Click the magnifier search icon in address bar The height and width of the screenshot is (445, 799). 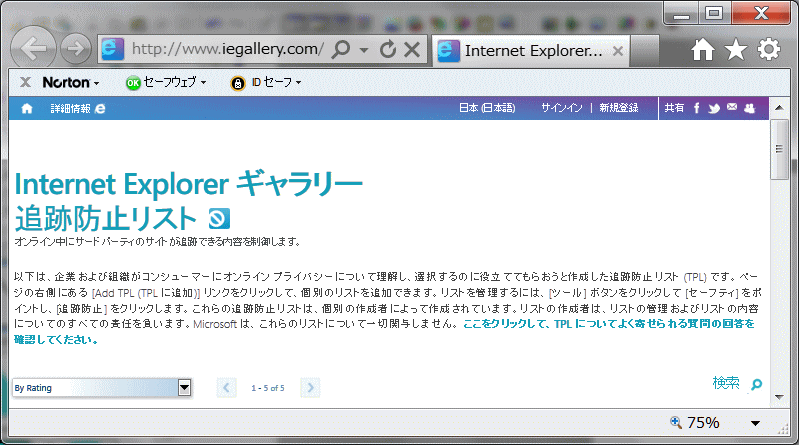[x=341, y=49]
